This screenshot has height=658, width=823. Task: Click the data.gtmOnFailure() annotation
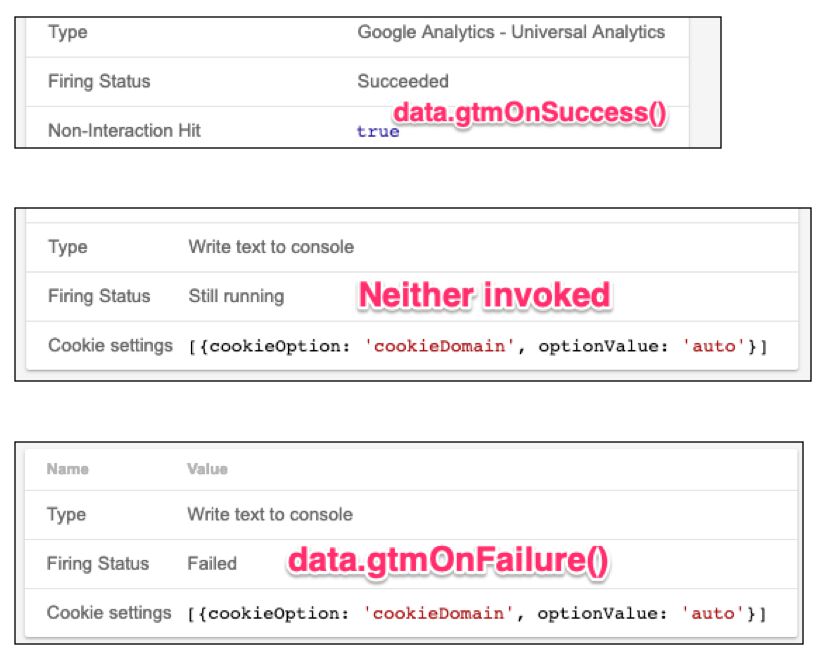coord(448,560)
